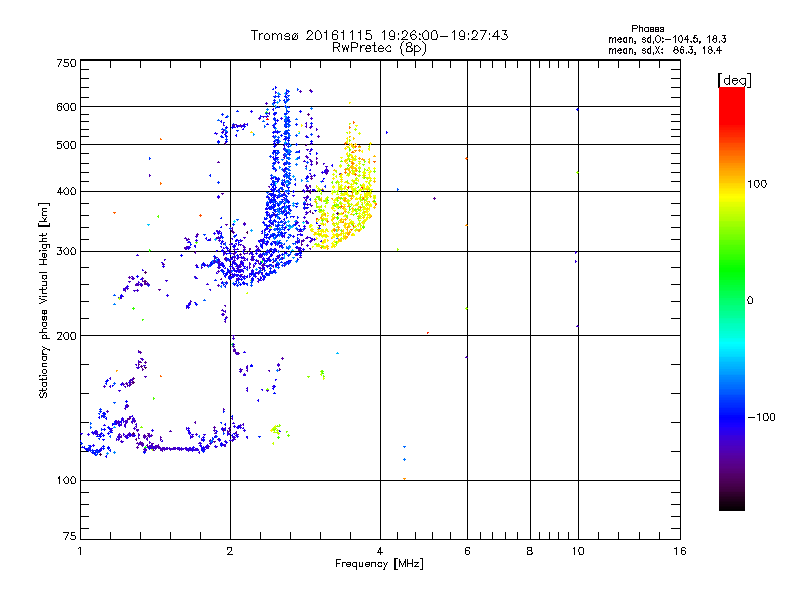The height and width of the screenshot is (600, 800).
Task: Click the x-axis tick label "6"
Action: coord(467,551)
